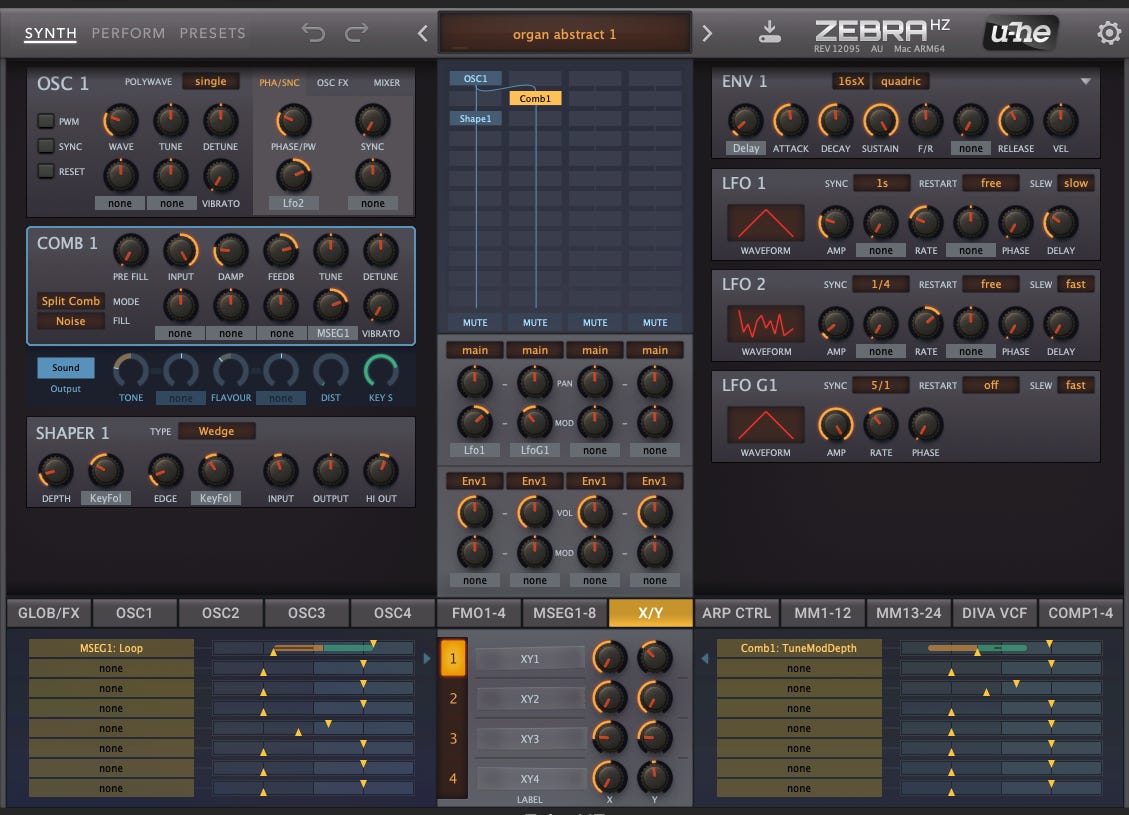1129x815 pixels.
Task: Adjust the MSEG1: Loop range slider
Action: 313,648
